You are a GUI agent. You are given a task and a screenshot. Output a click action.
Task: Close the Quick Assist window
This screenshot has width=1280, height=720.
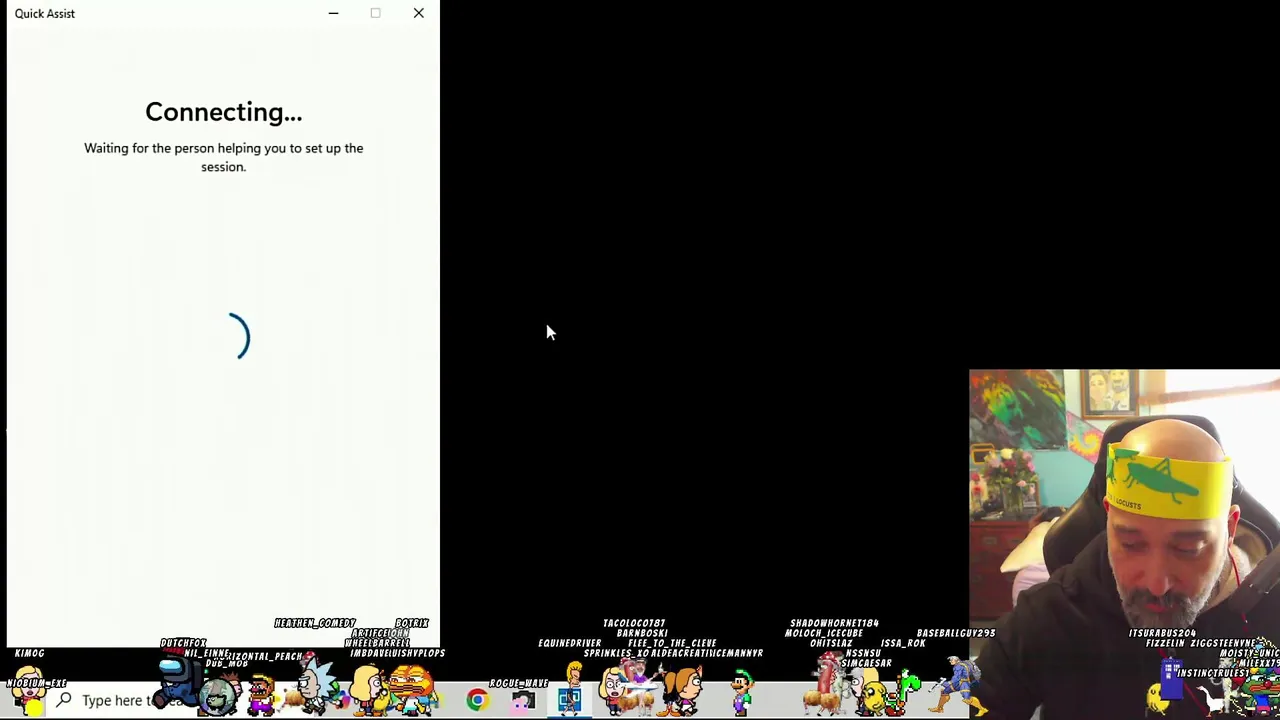coord(418,13)
